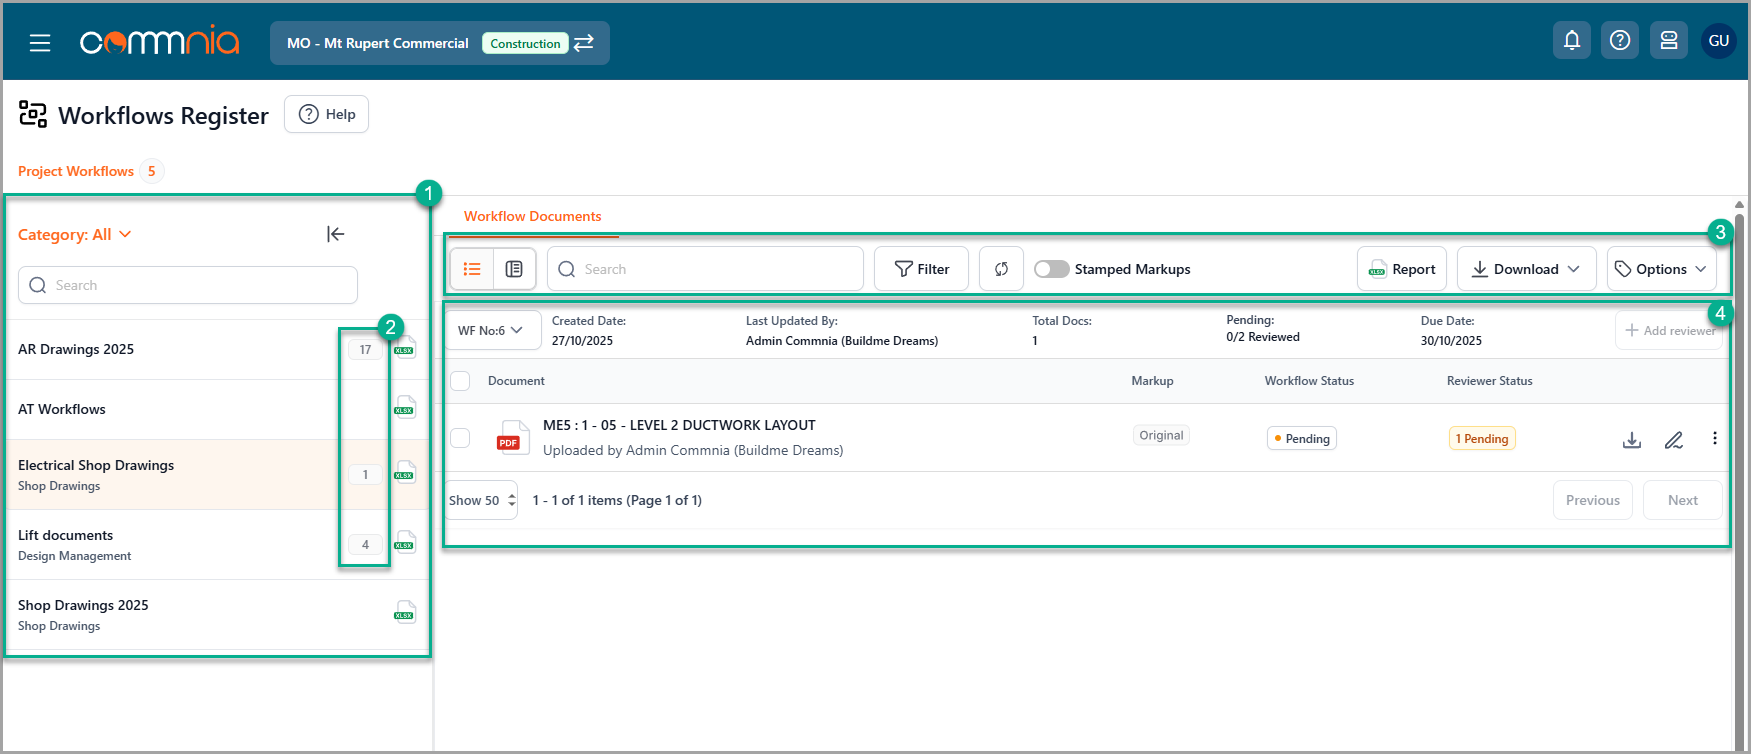The height and width of the screenshot is (754, 1751).
Task: Click the workflow documents search field
Action: click(705, 269)
